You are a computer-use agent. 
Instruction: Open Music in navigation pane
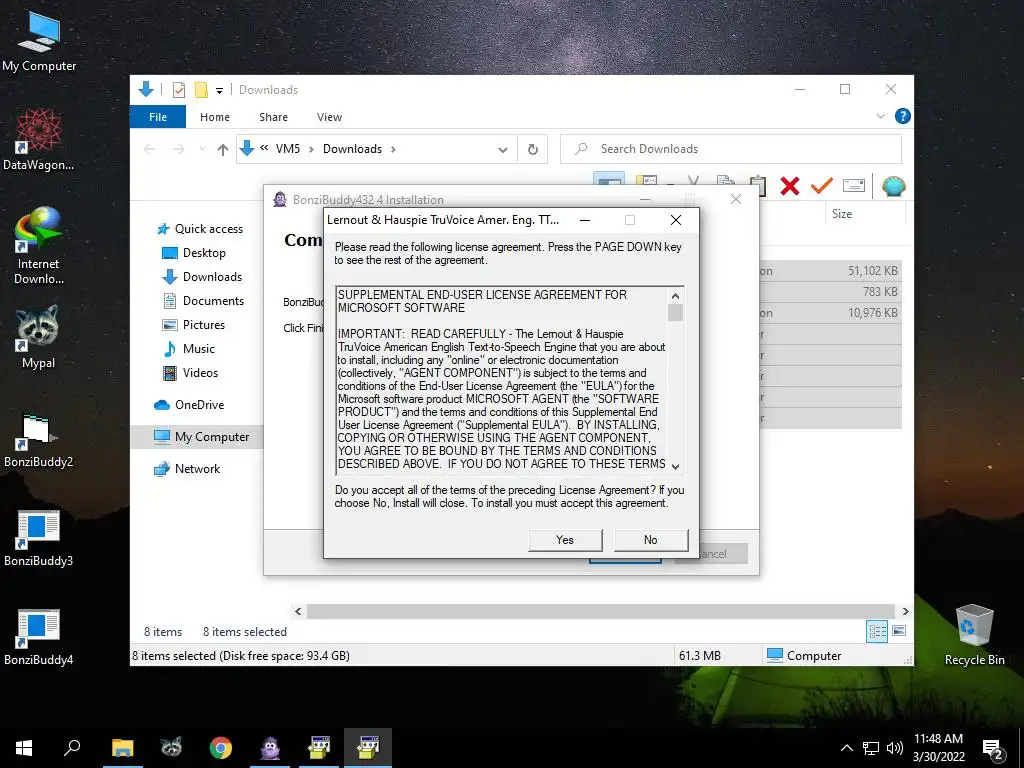tap(188, 349)
